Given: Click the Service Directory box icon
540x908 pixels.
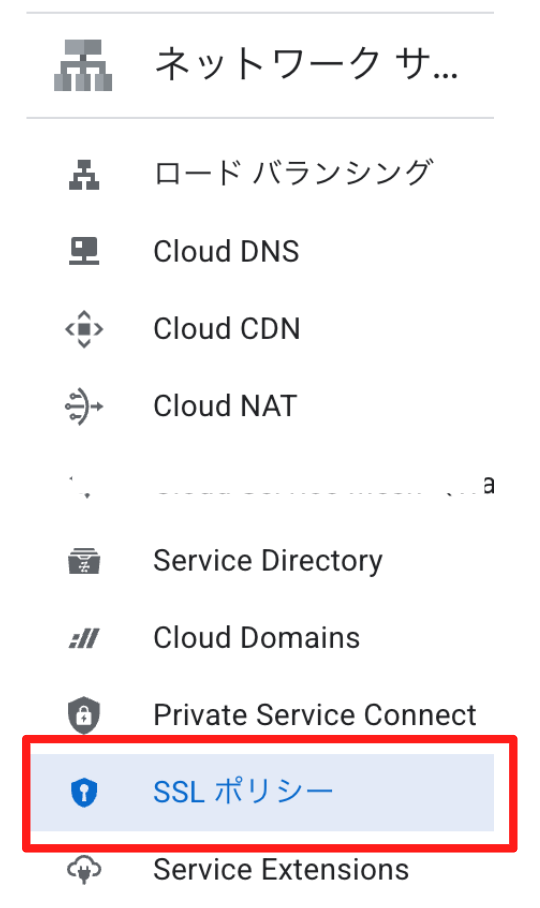Looking at the screenshot, I should [84, 561].
